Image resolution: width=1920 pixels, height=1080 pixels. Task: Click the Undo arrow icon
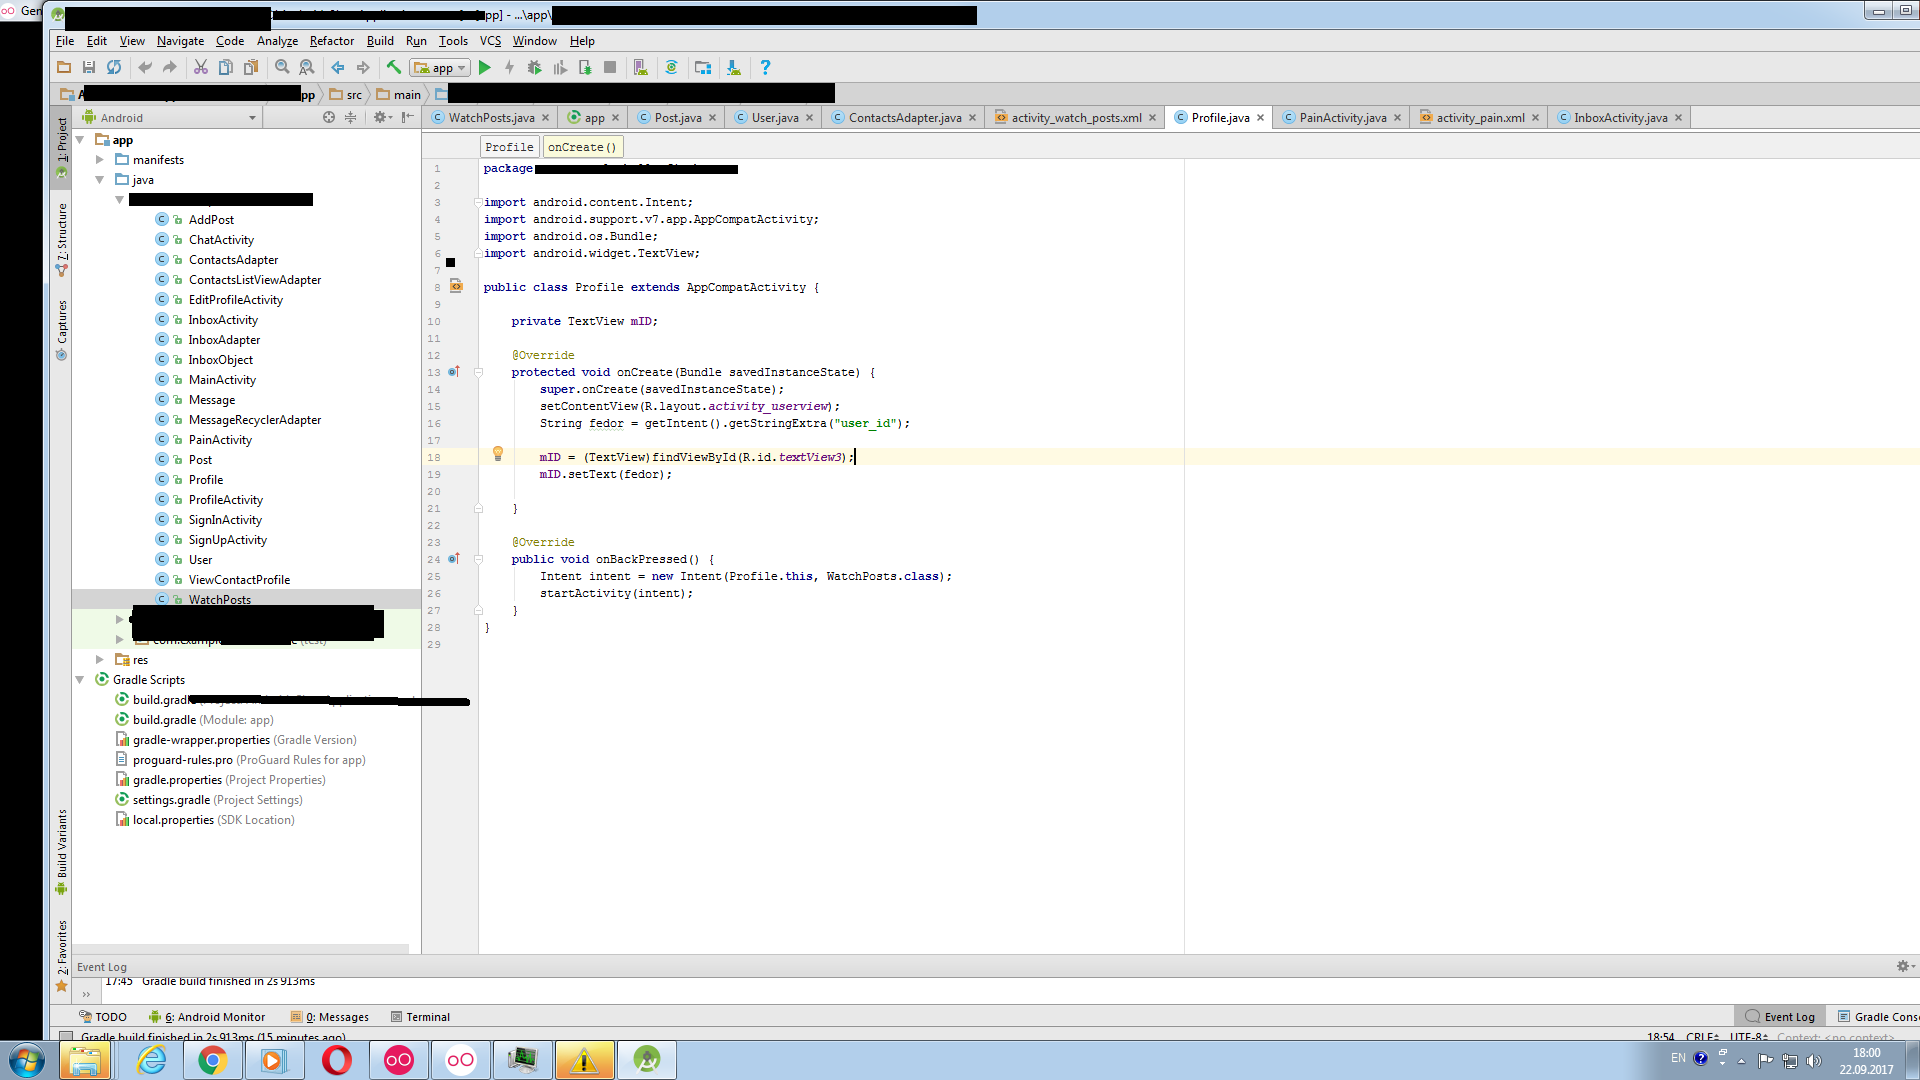pyautogui.click(x=145, y=67)
